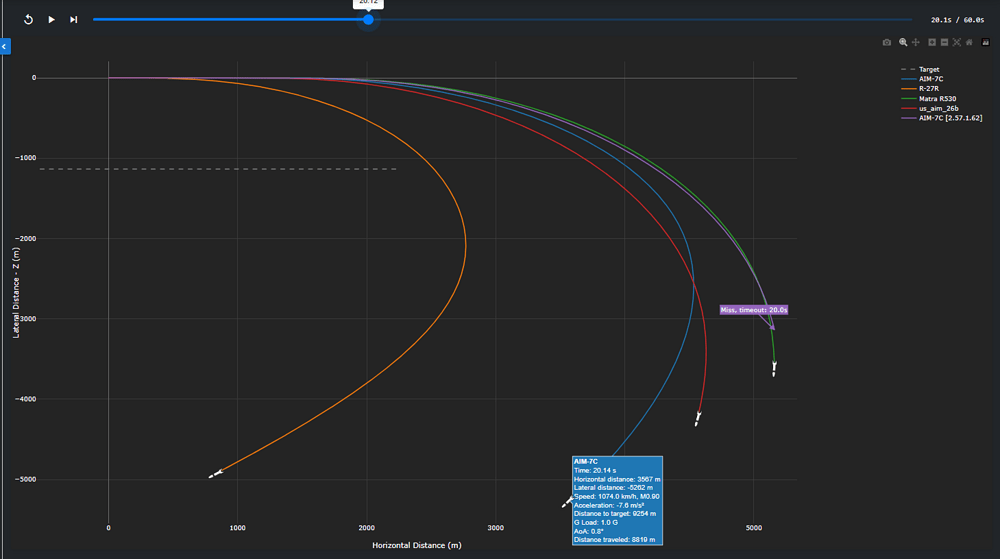Image resolution: width=1000 pixels, height=559 pixels.
Task: Click the Matra R530 green missile marker
Action: (774, 369)
